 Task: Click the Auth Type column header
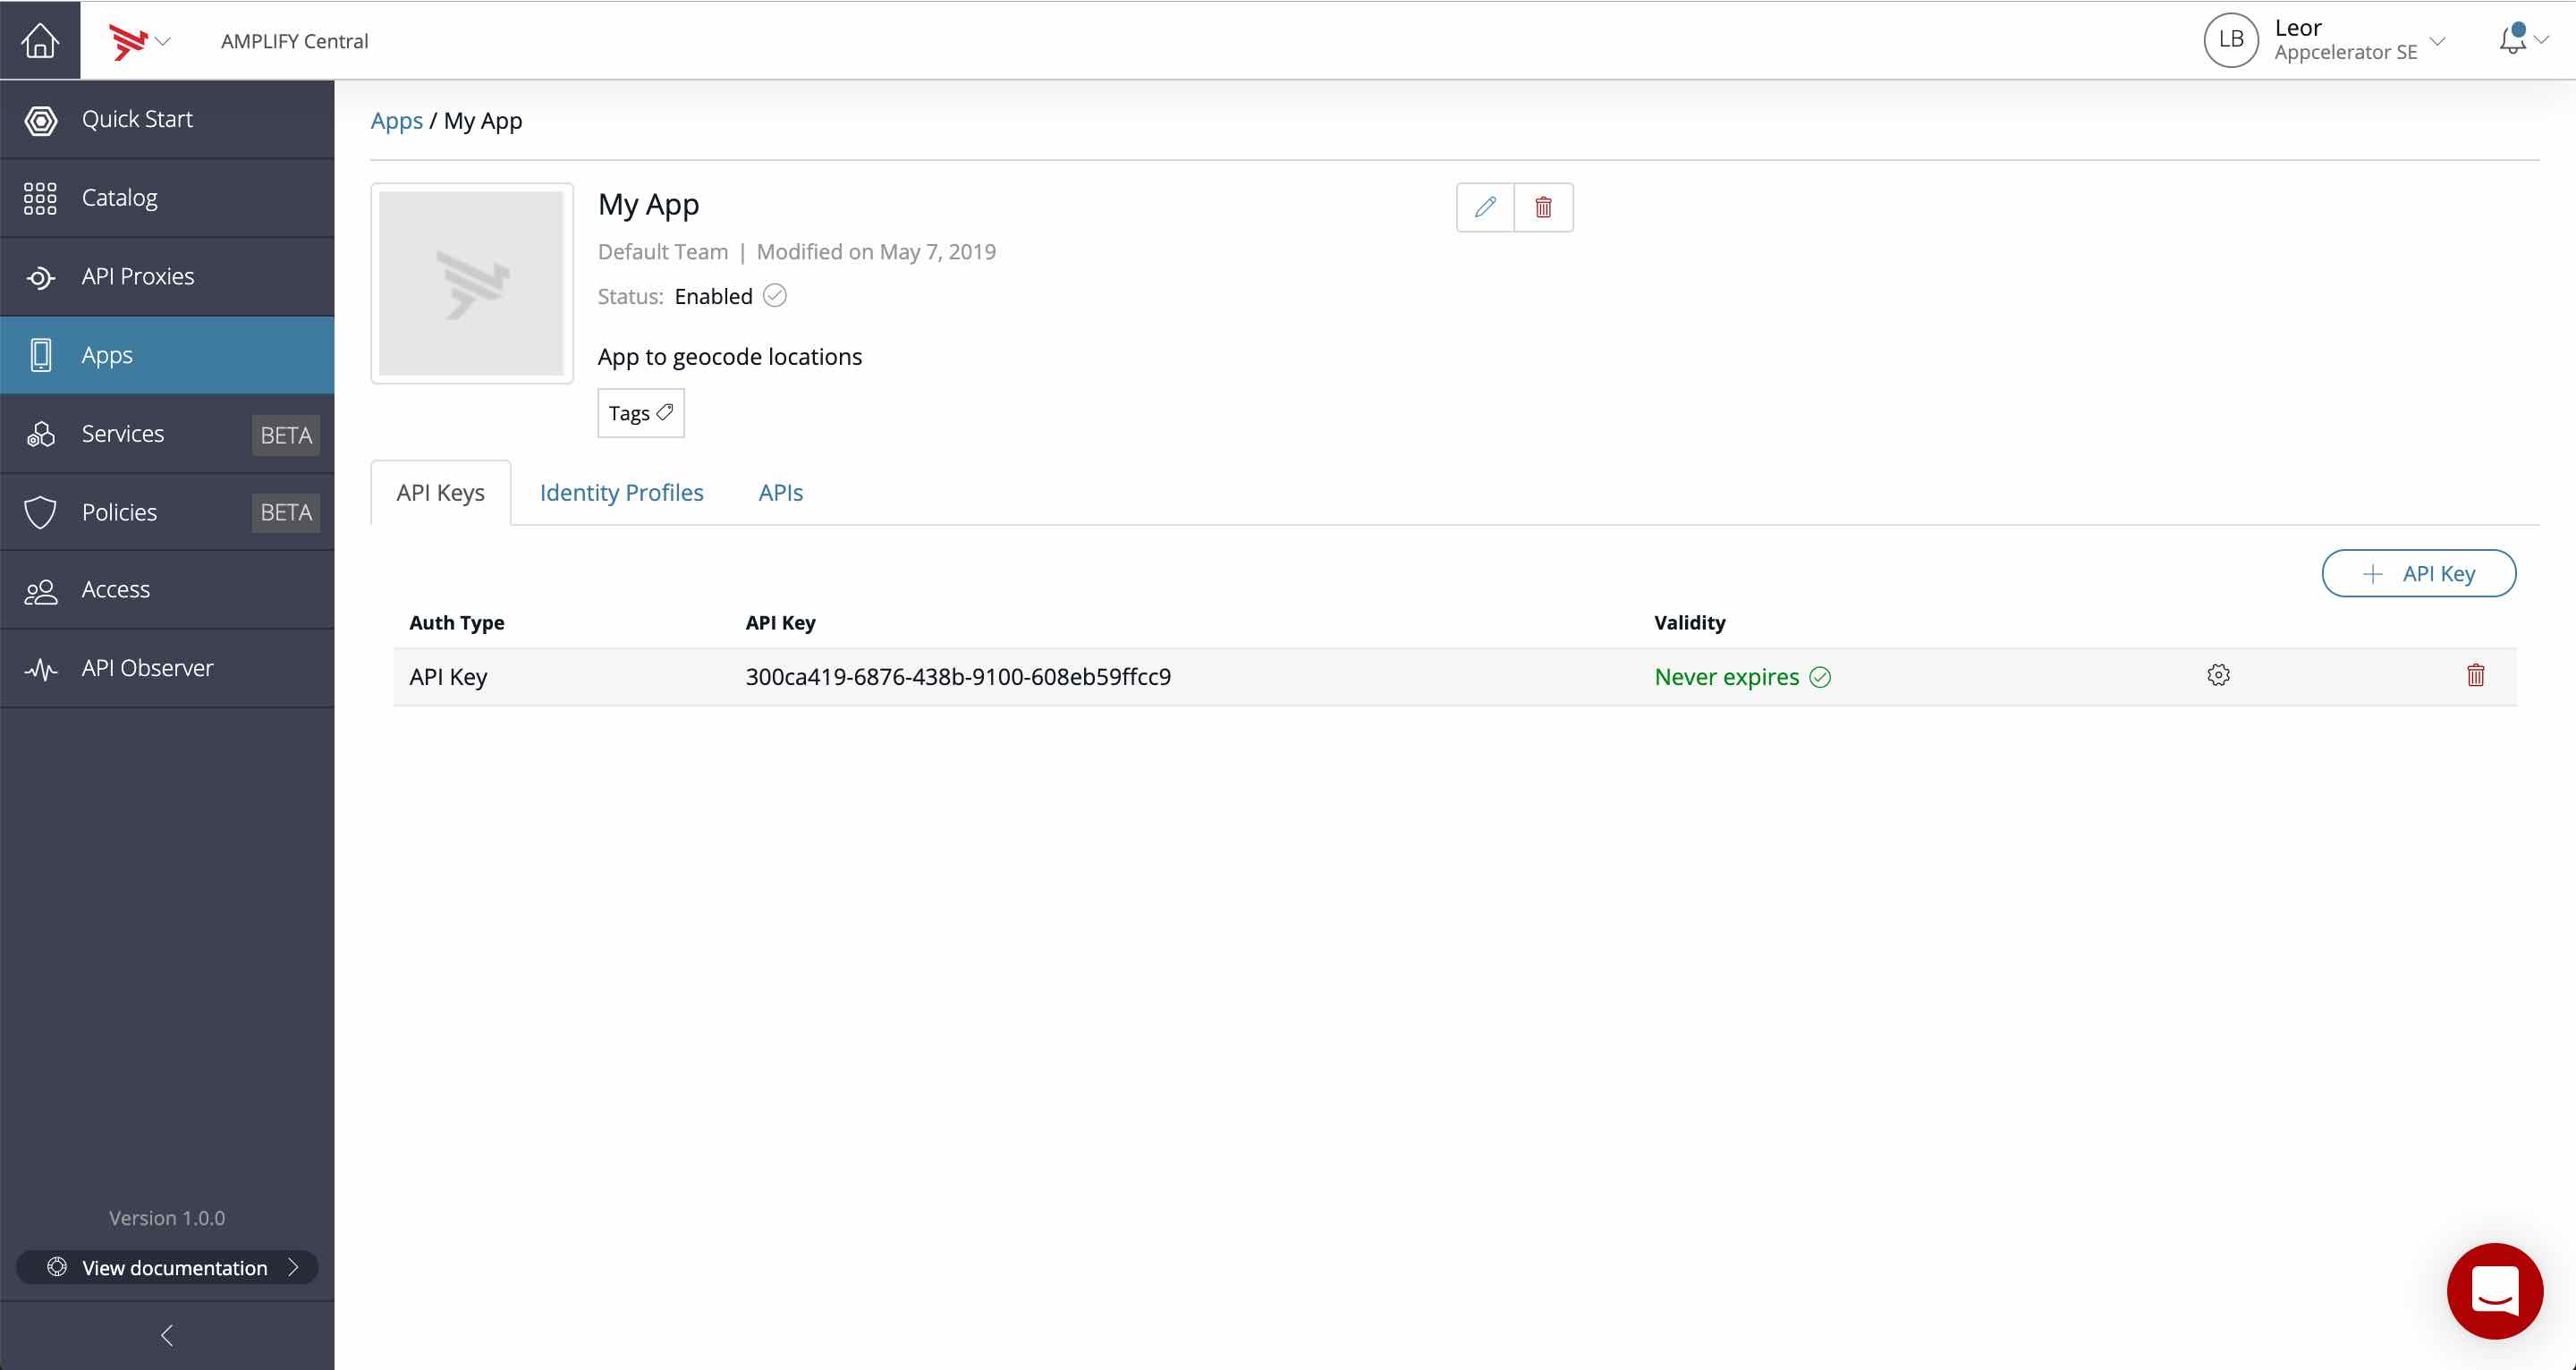457,623
